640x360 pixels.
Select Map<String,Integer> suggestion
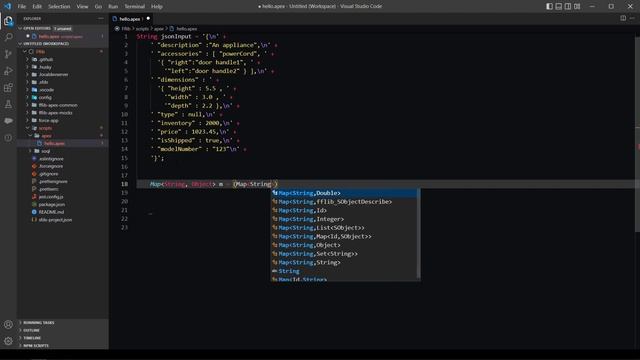[344, 219]
